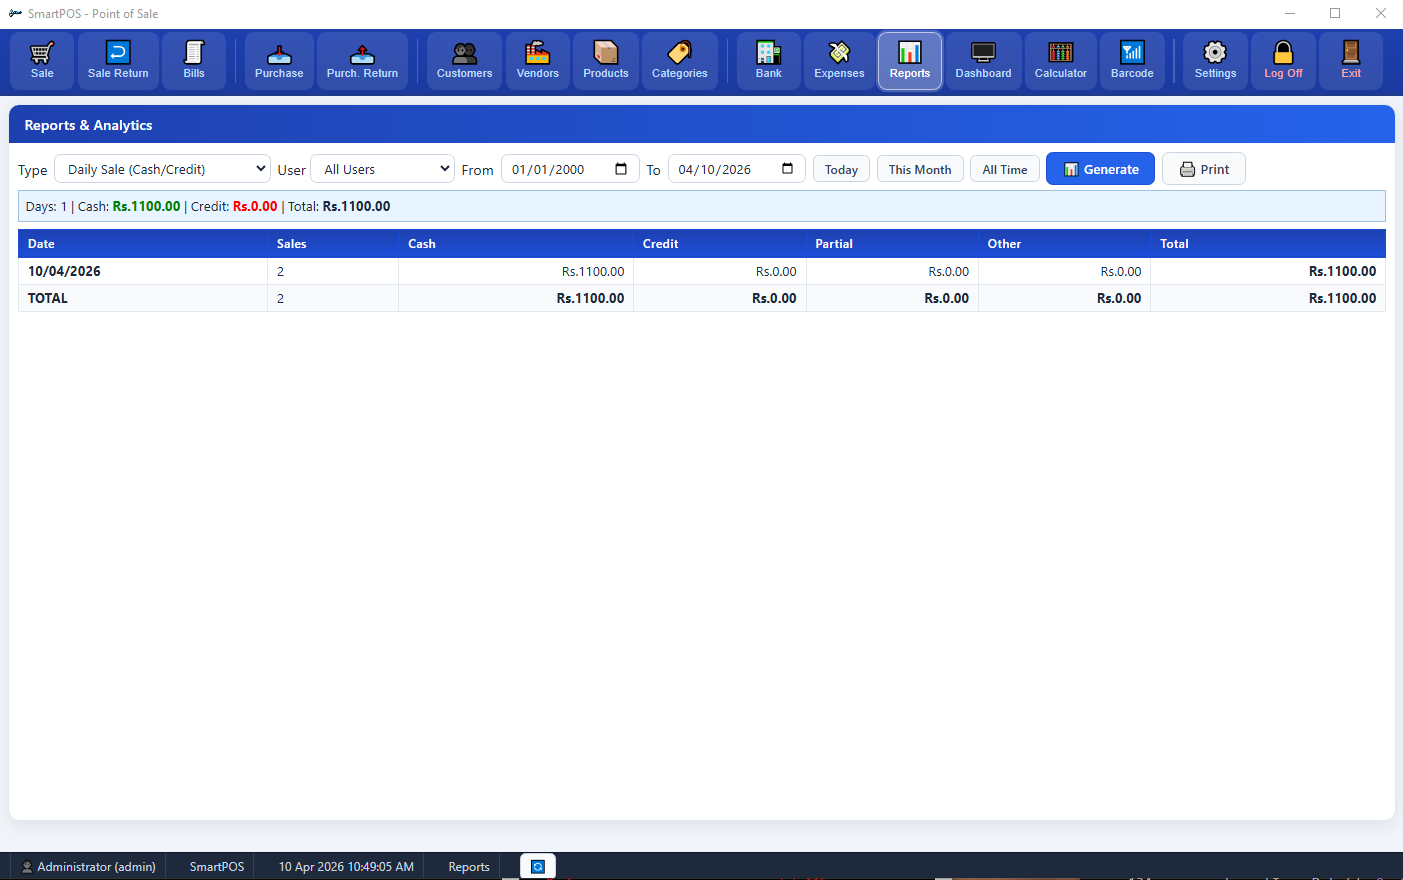The width and height of the screenshot is (1403, 880).
Task: Open the From date calendar picker
Action: (x=621, y=169)
